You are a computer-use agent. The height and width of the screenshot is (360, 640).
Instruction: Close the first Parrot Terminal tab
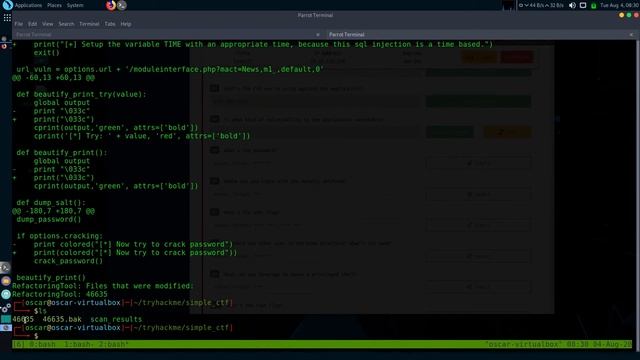318,35
